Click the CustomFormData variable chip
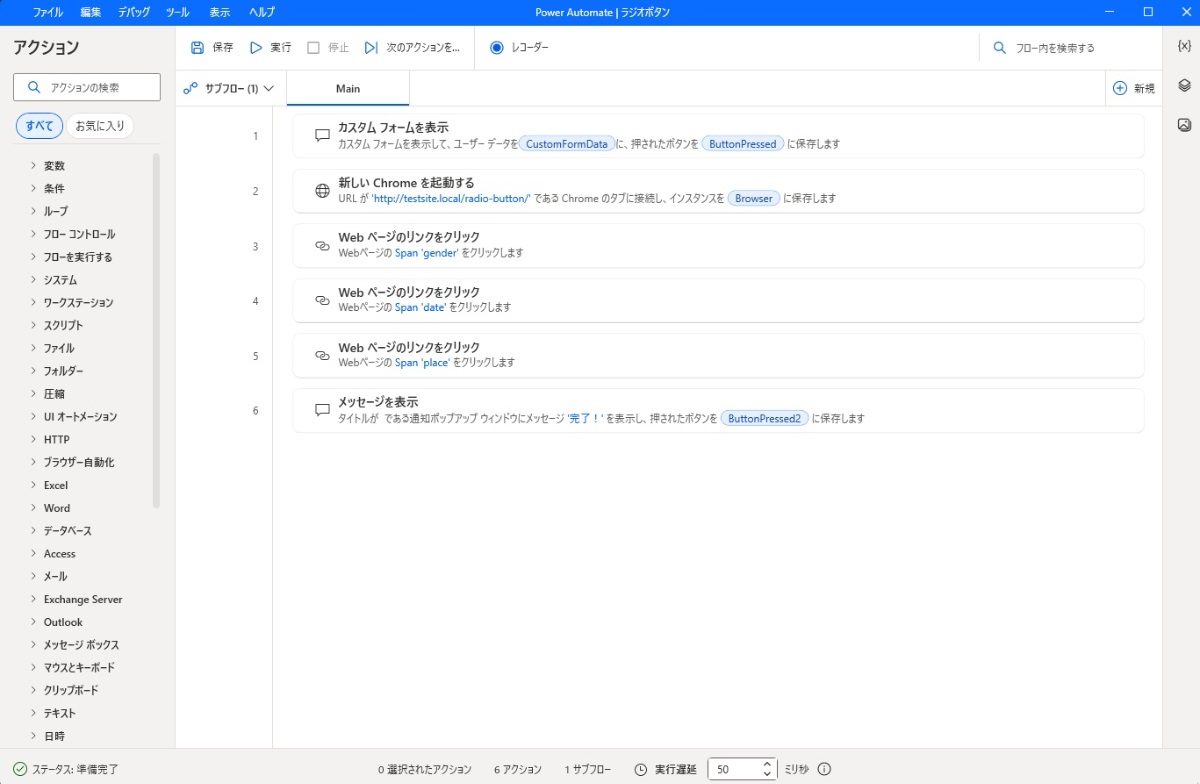The height and width of the screenshot is (784, 1200). [567, 144]
